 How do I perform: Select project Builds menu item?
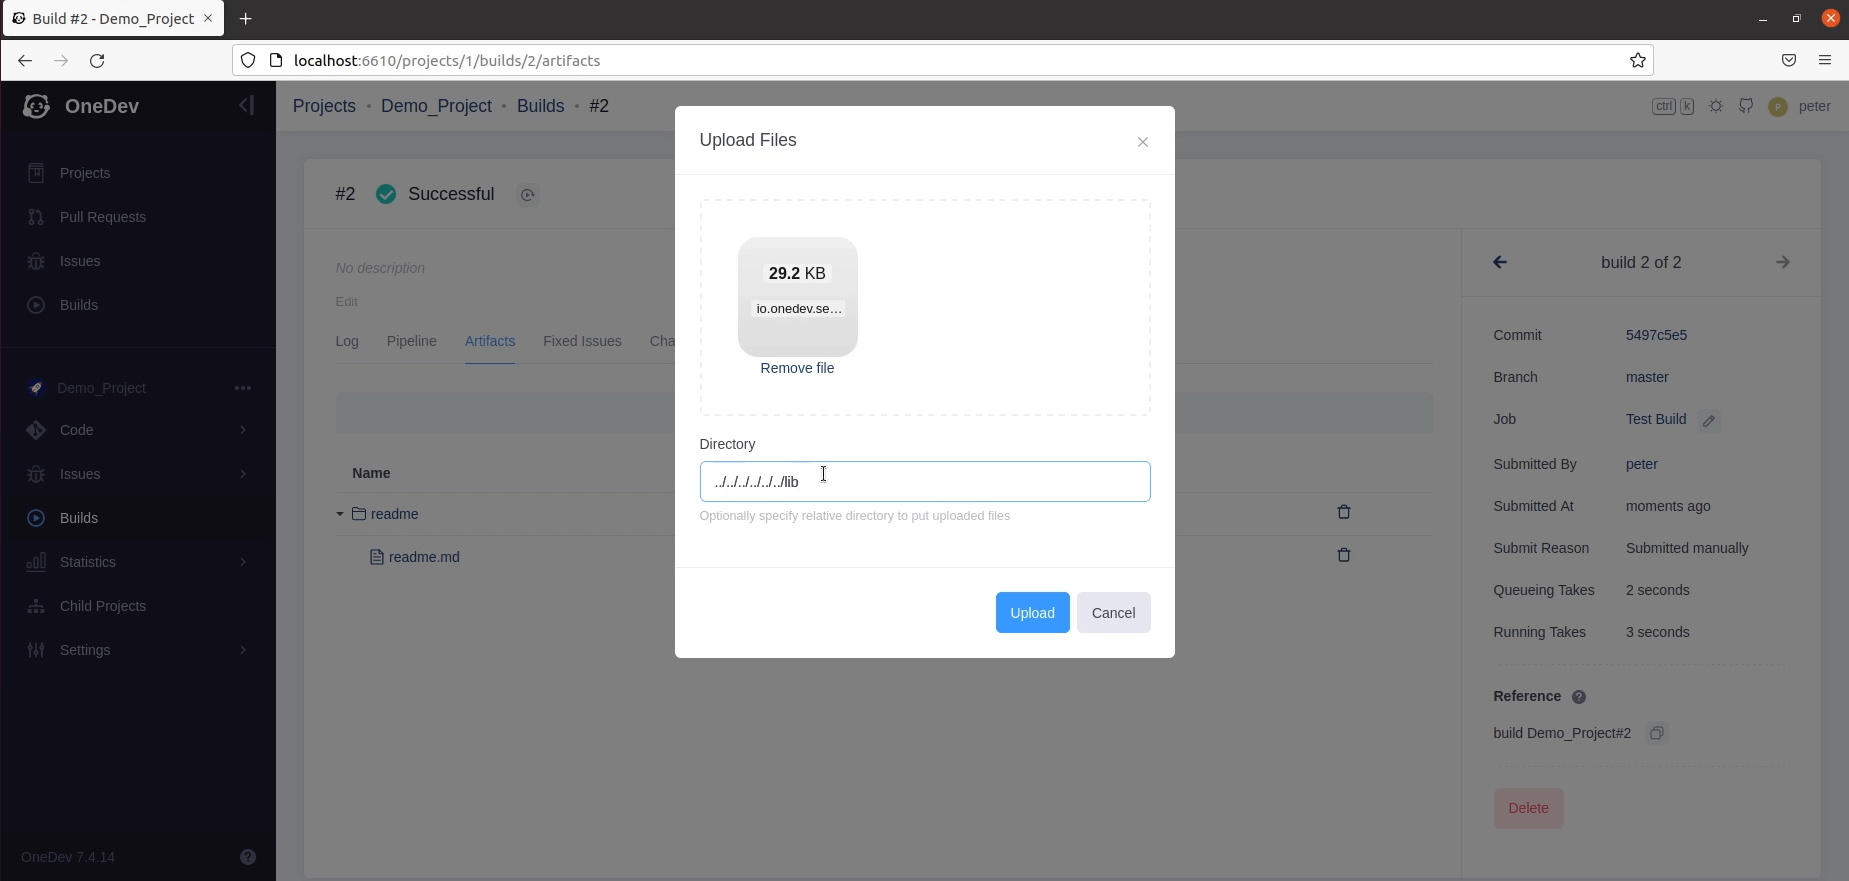(x=79, y=518)
